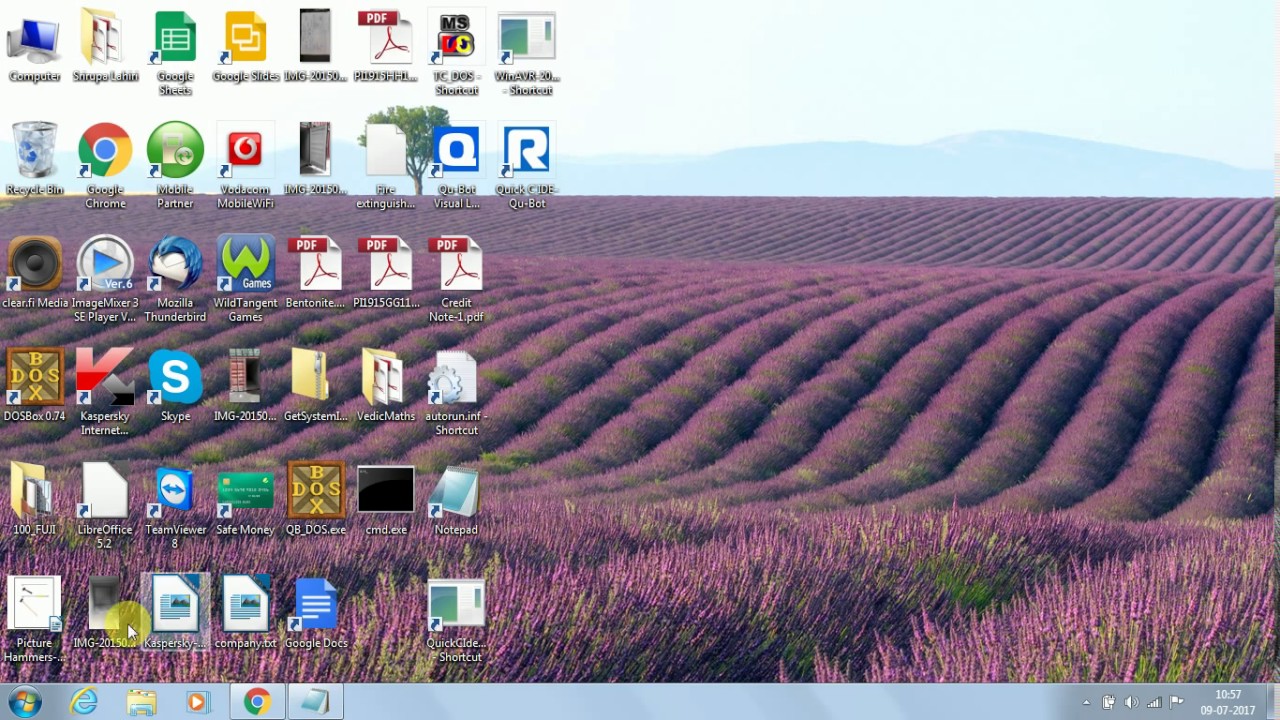The image size is (1280, 720).
Task: Launch Windows Media Player from taskbar
Action: [198, 702]
